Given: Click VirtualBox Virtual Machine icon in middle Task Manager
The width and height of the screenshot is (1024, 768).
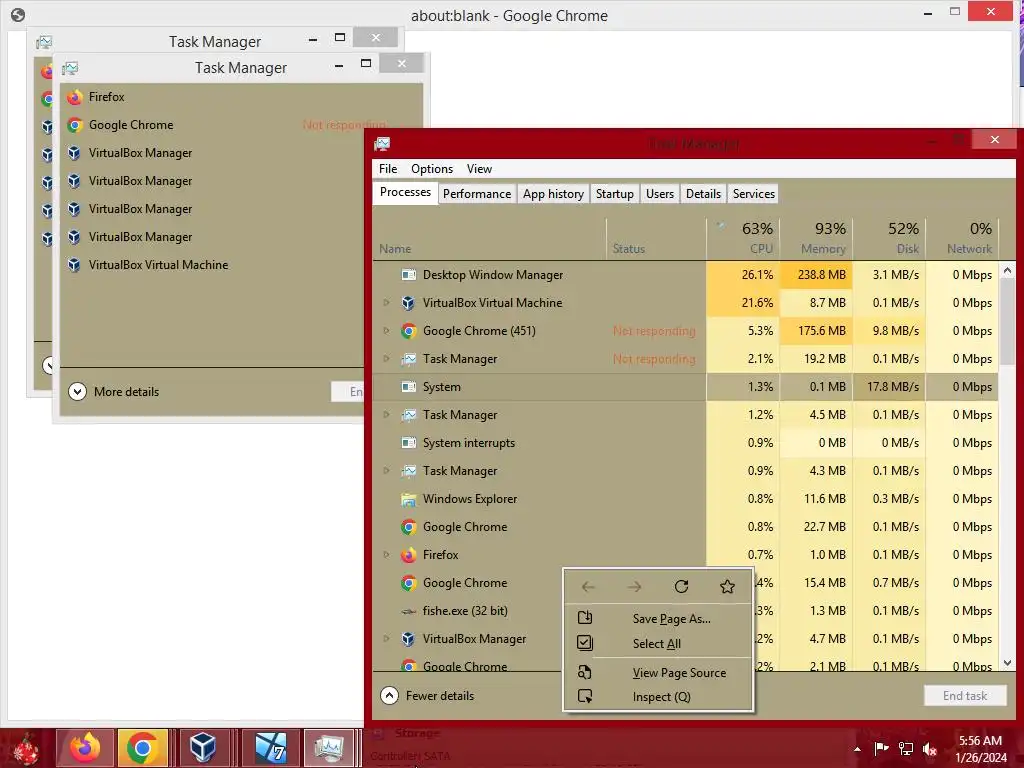Looking at the screenshot, I should coord(74,264).
